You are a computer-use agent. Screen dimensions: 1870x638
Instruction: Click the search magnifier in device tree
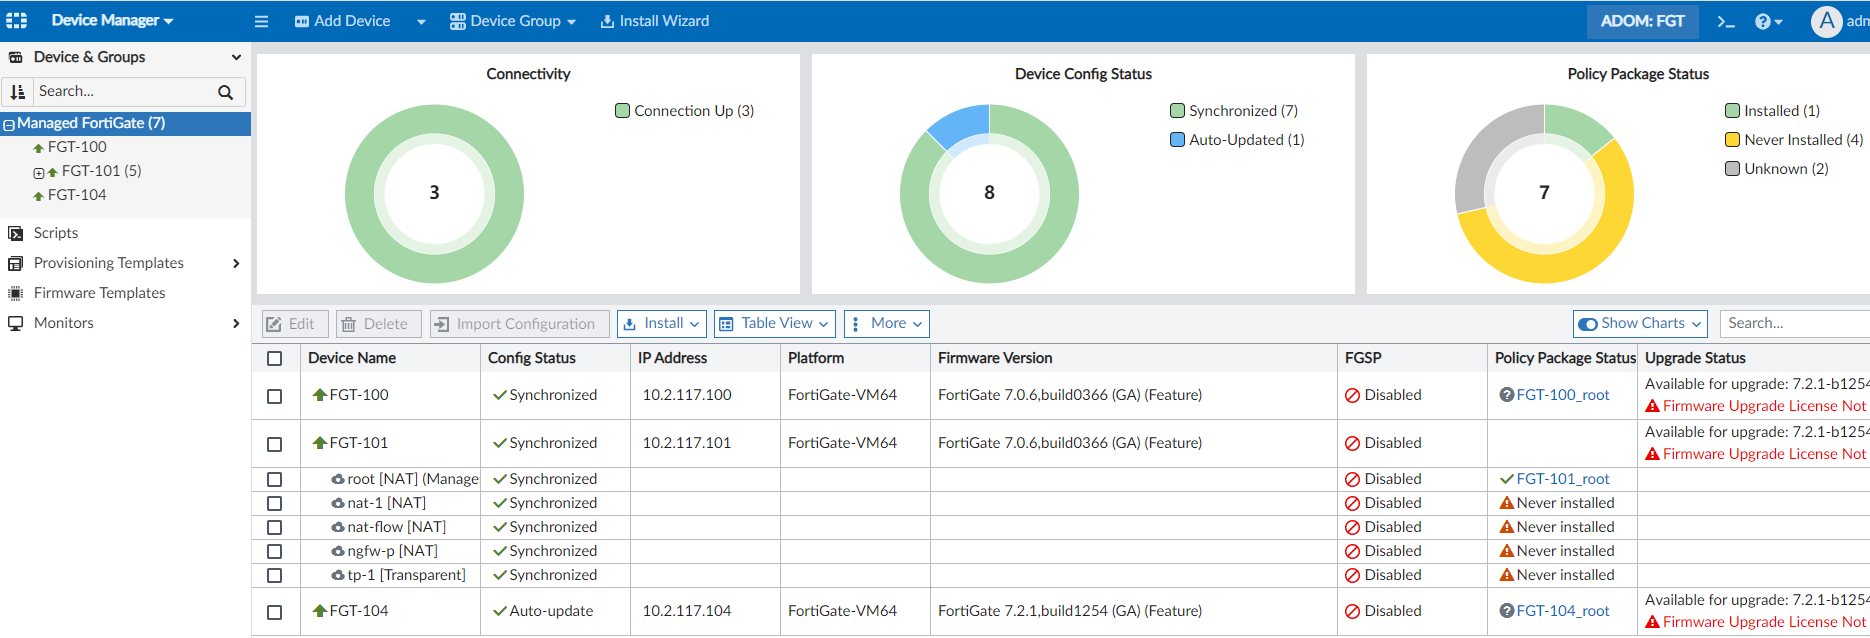coord(225,92)
